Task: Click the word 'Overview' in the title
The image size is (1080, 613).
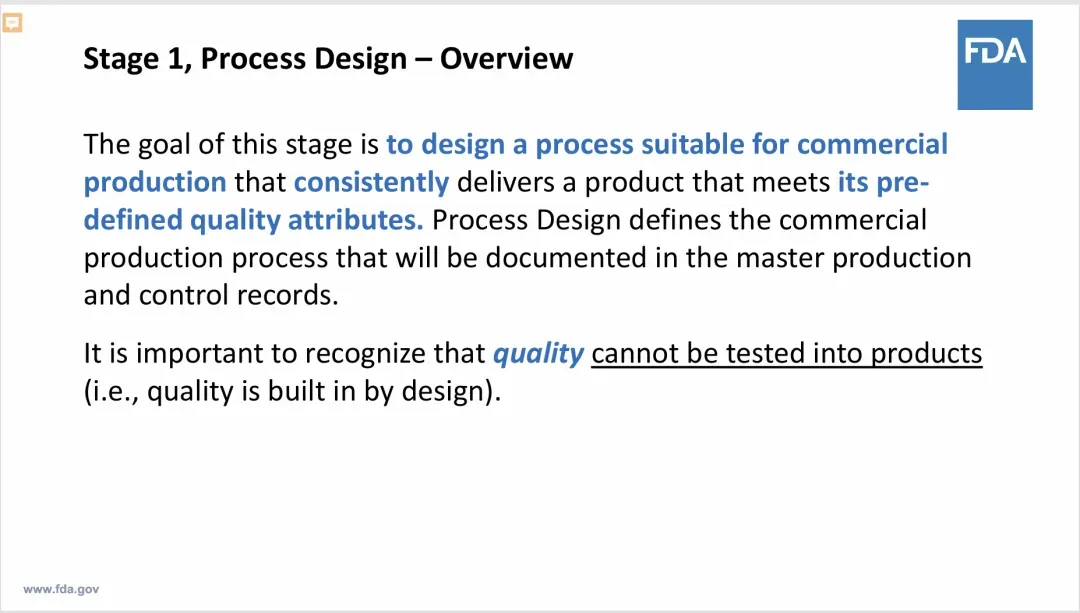Action: (506, 59)
